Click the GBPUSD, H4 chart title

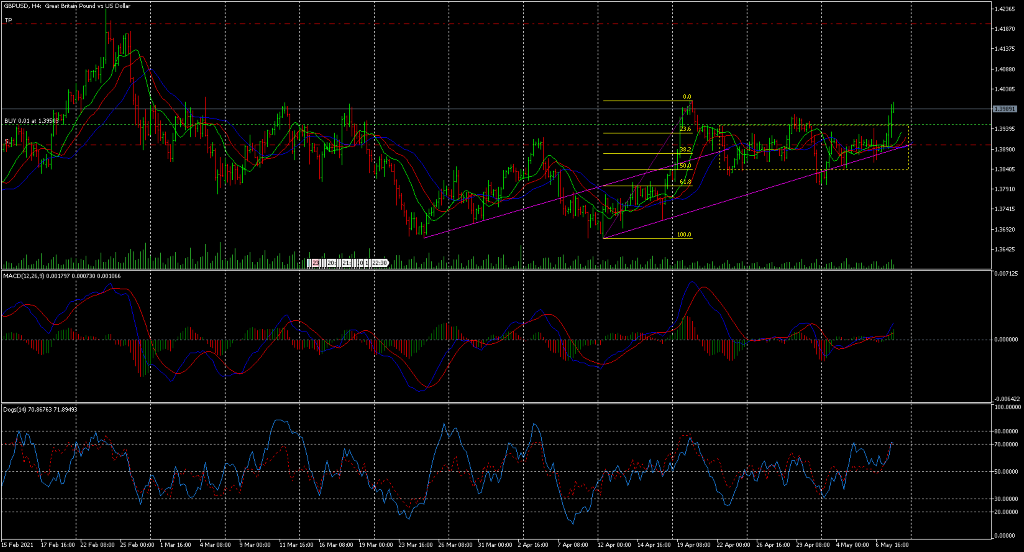click(57, 6)
